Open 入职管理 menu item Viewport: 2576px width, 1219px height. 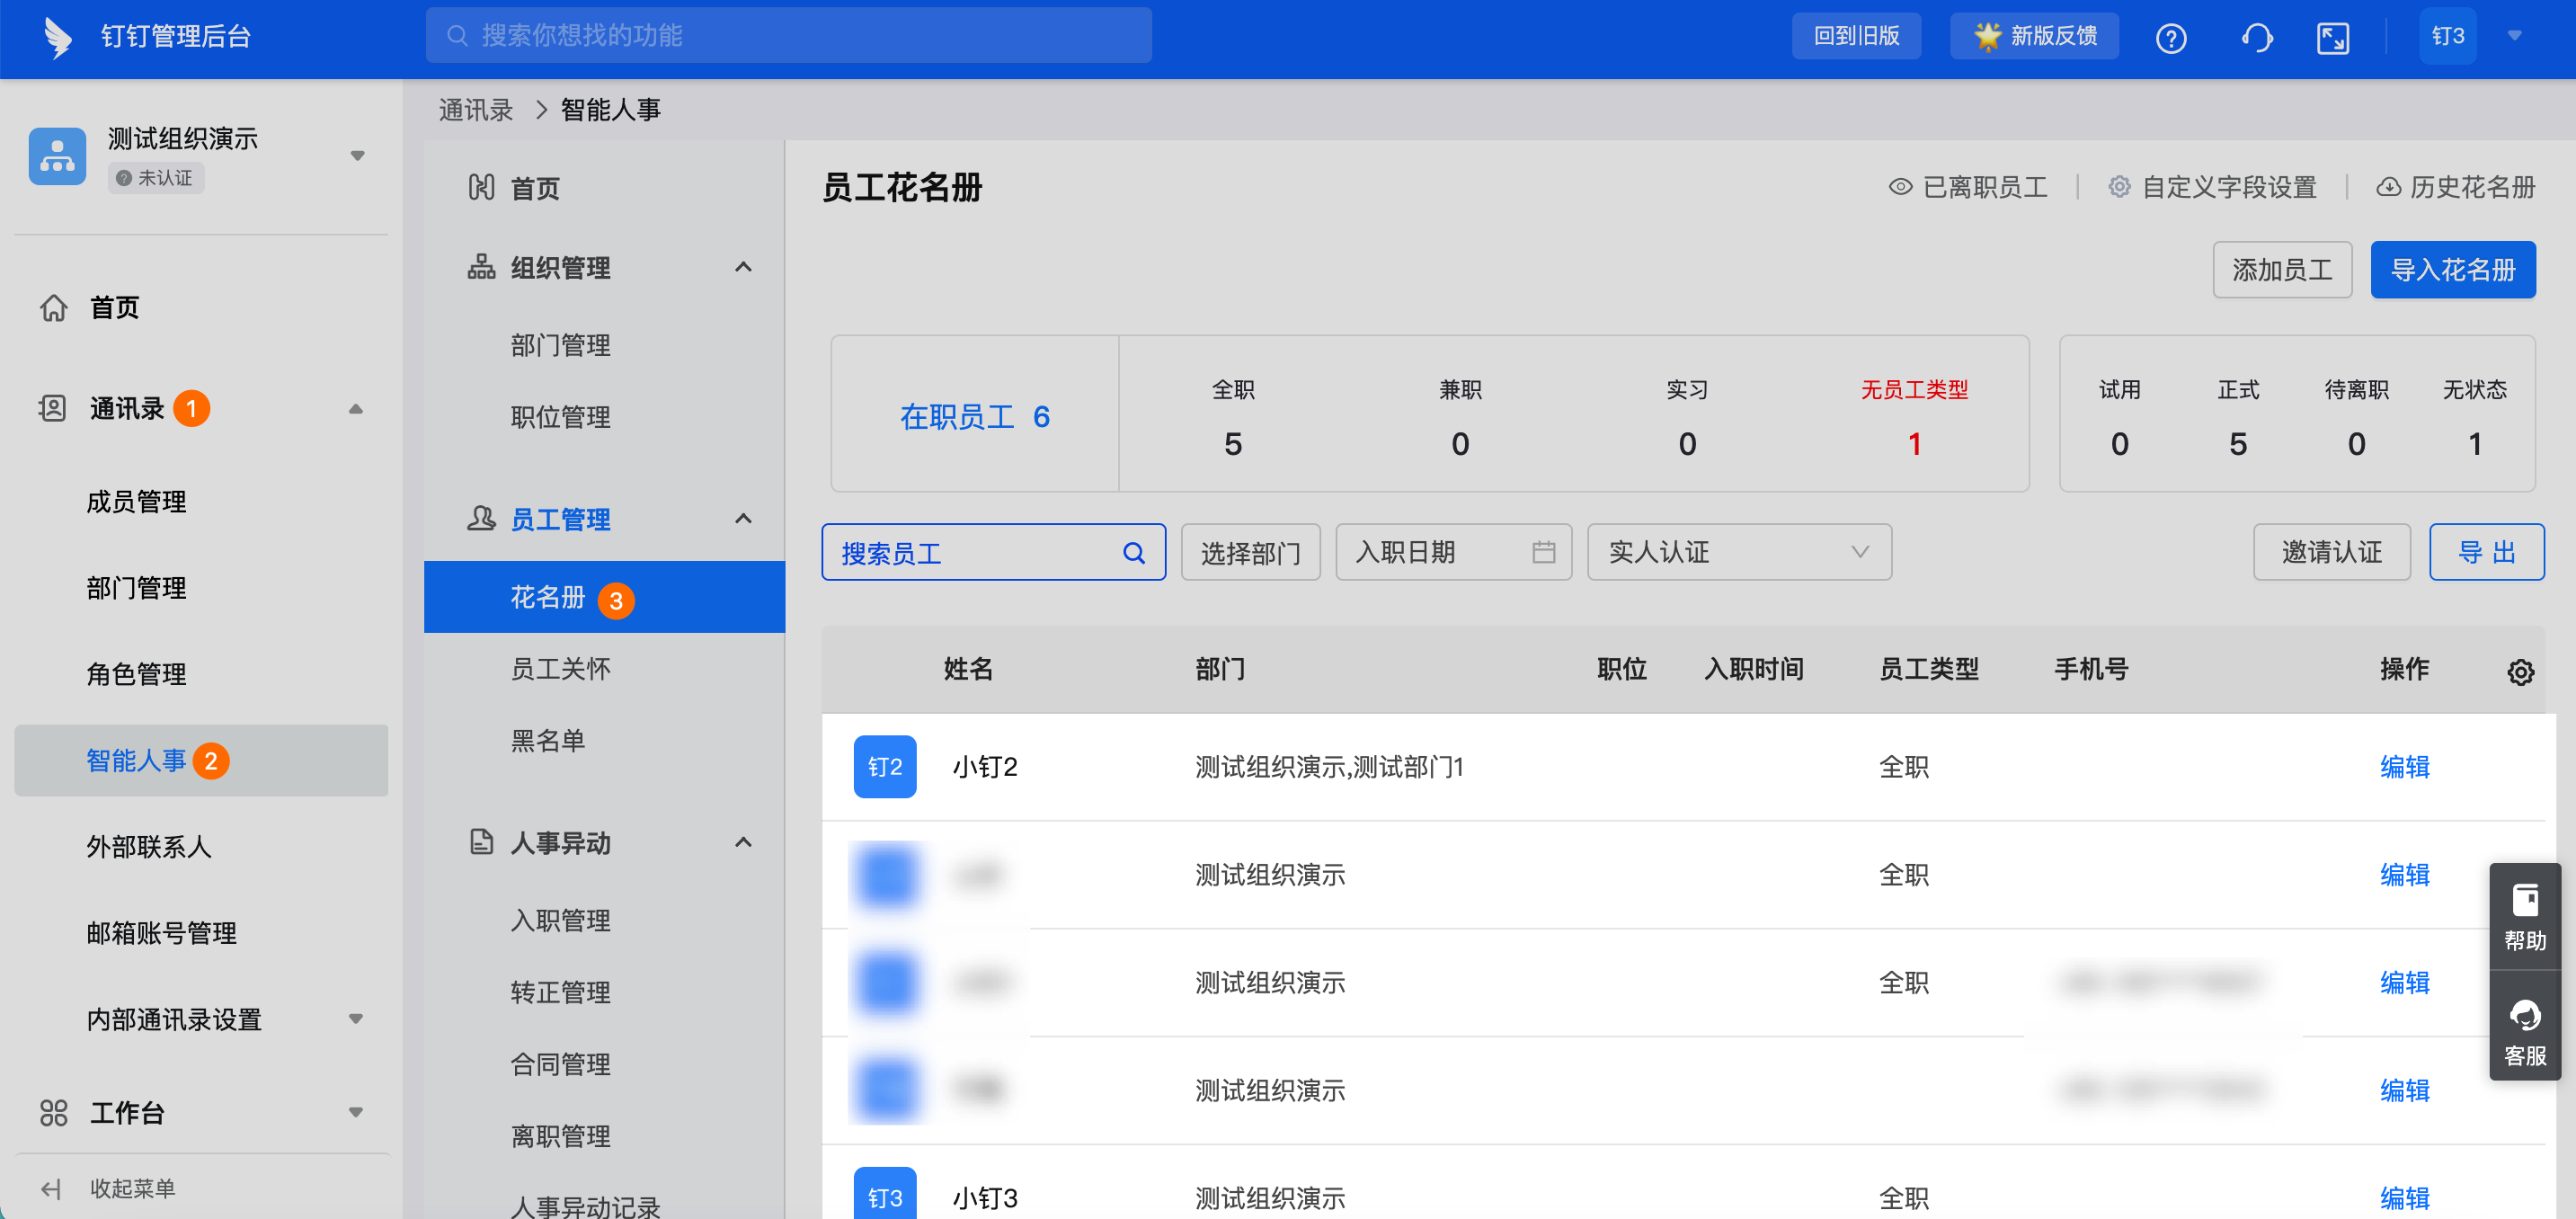pos(560,920)
